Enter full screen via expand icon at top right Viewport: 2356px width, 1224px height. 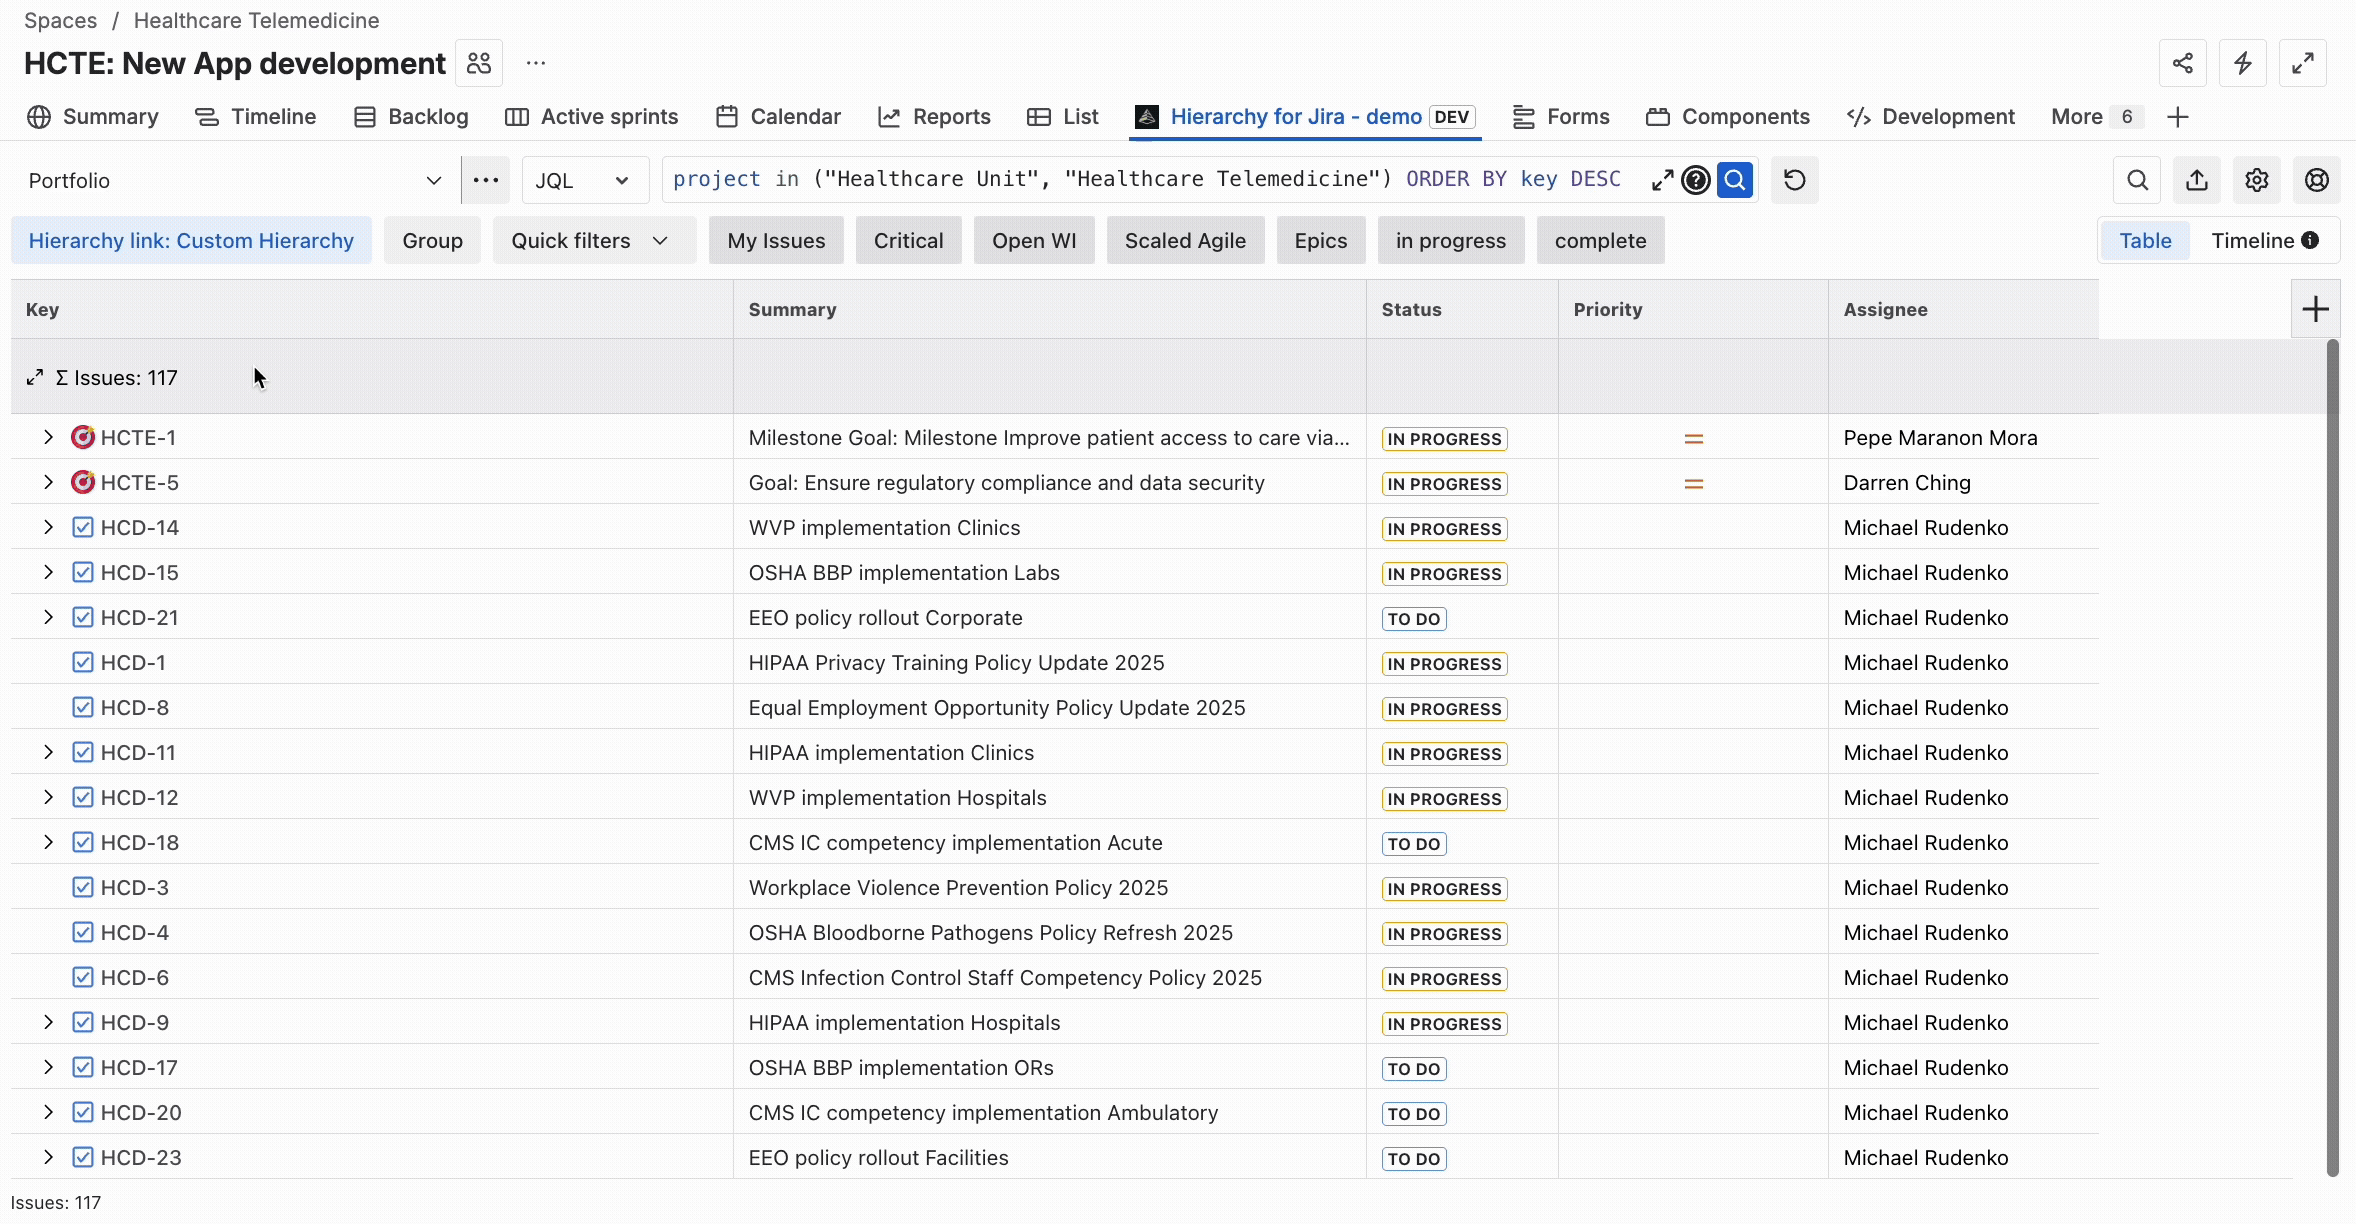coord(2303,64)
